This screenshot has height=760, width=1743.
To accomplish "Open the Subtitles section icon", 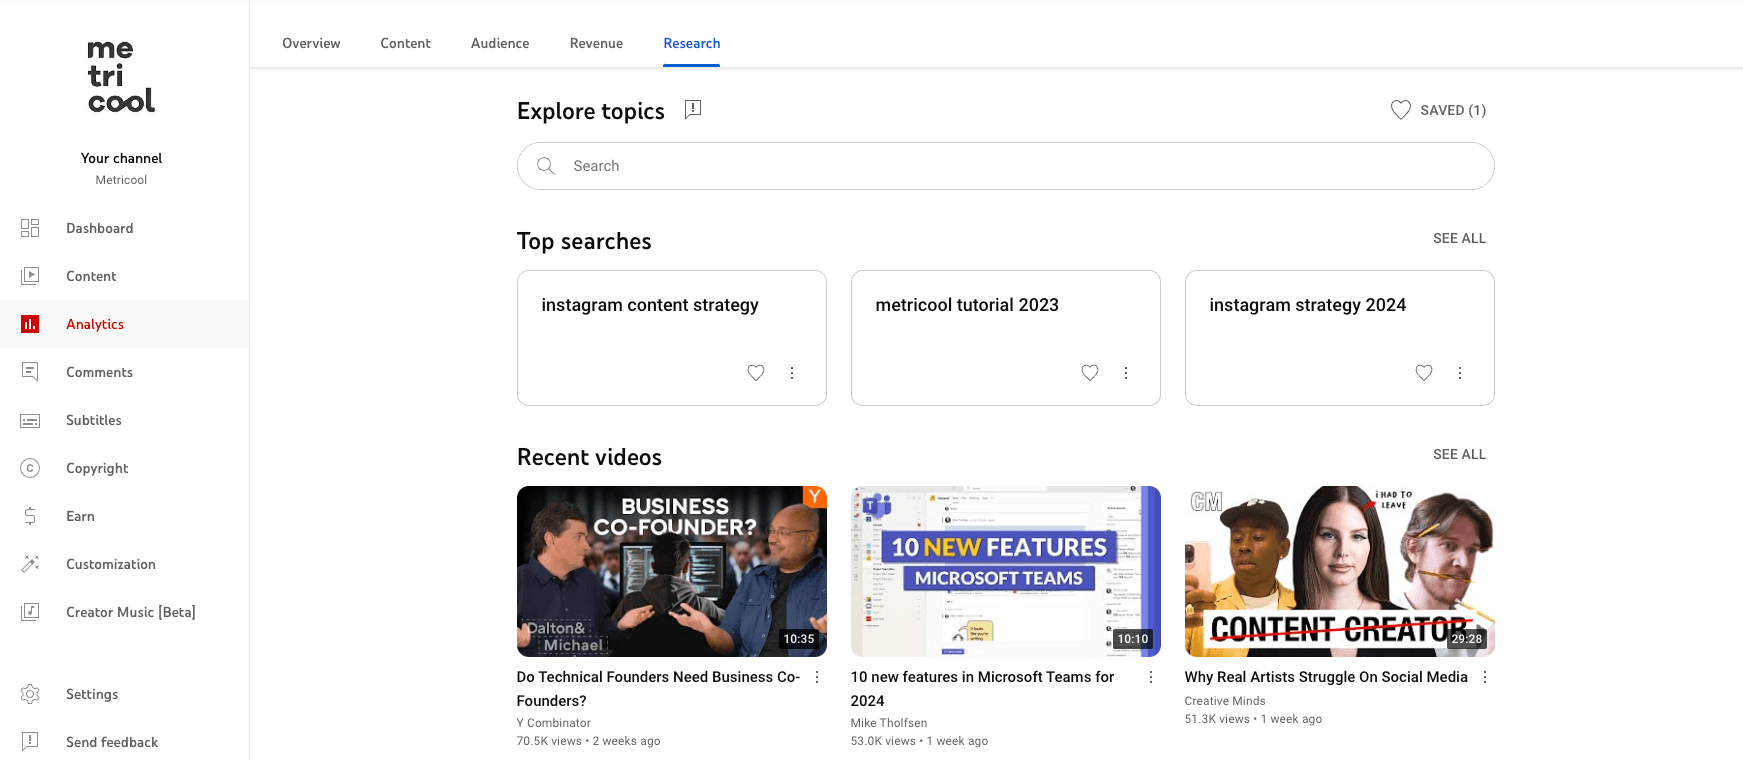I will (x=30, y=420).
